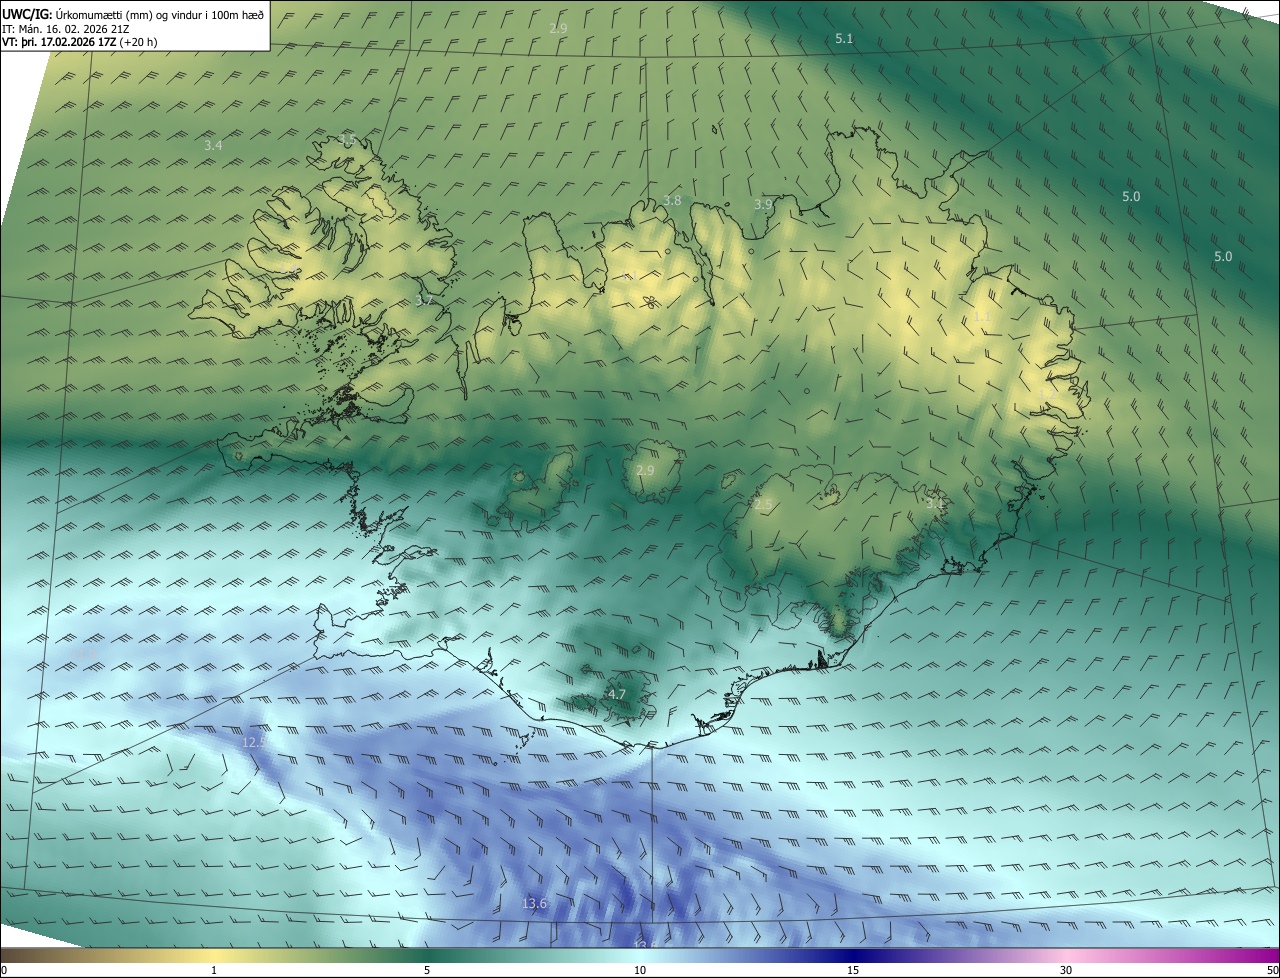Click the '5.1' value label on the map

tap(844, 38)
